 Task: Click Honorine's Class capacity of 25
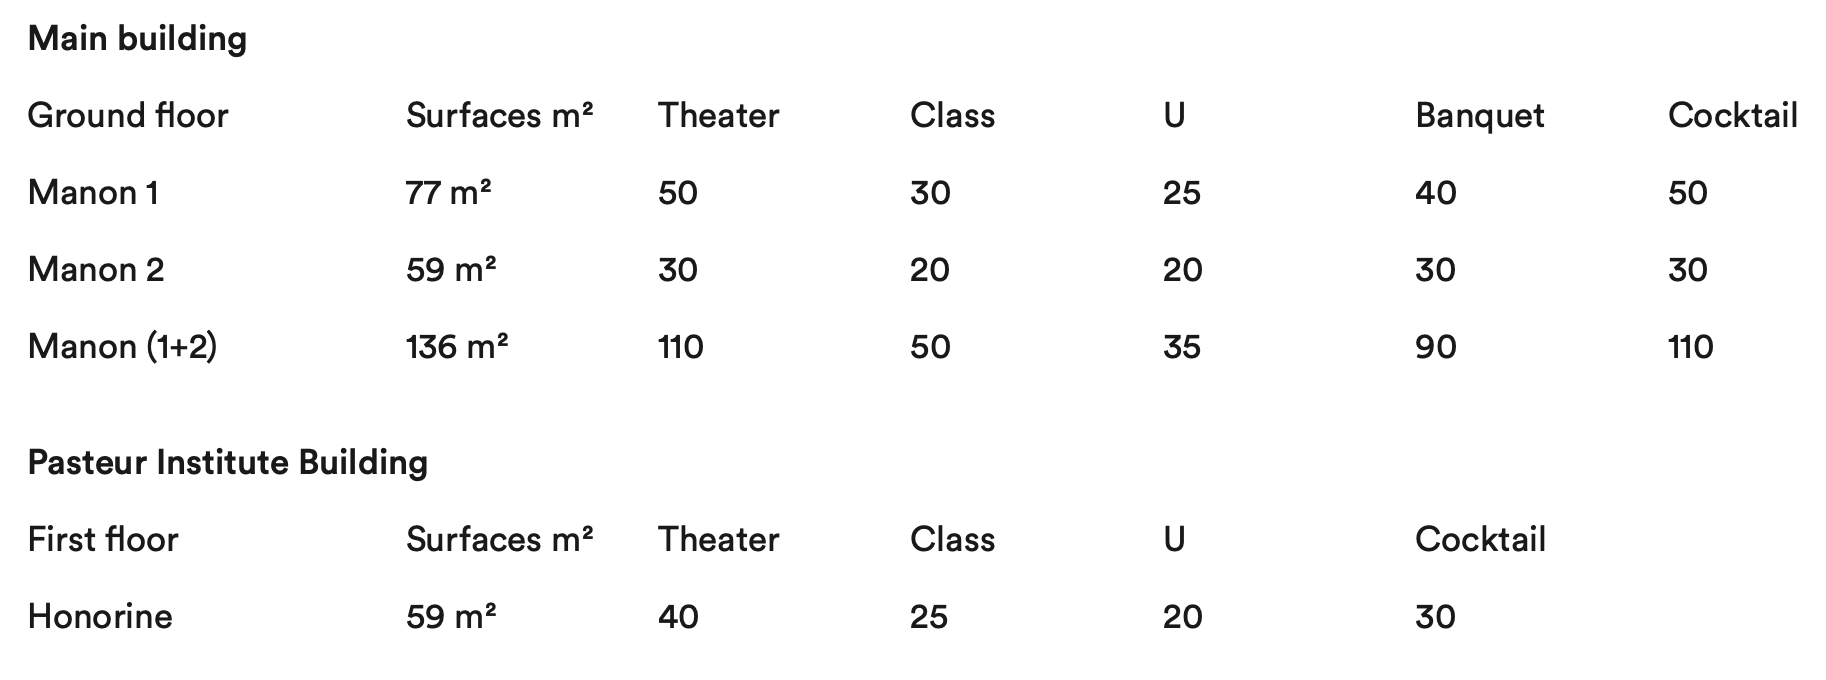929,617
